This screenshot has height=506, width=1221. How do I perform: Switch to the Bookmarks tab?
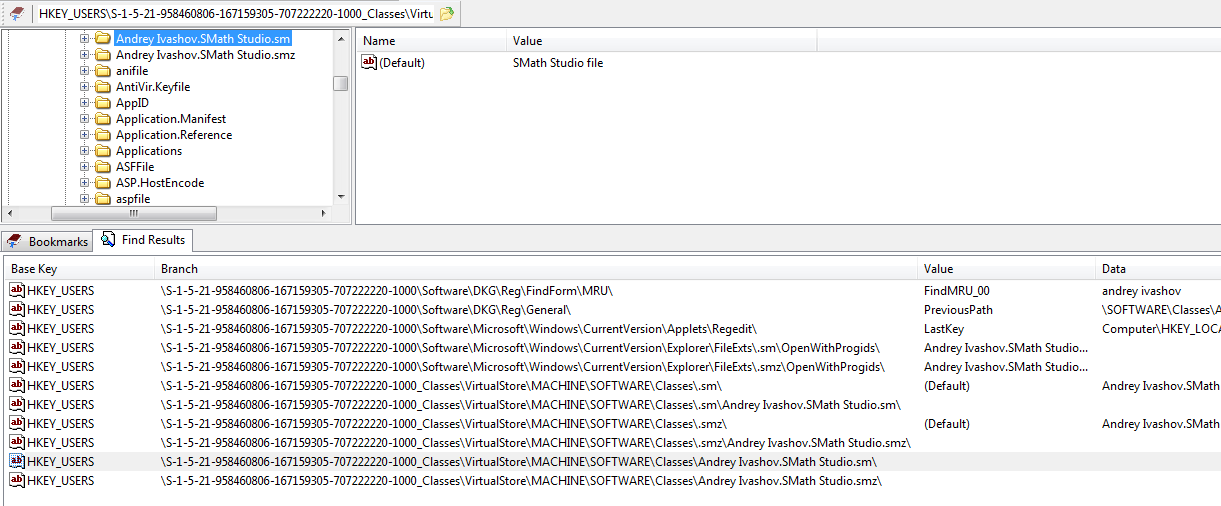point(47,242)
